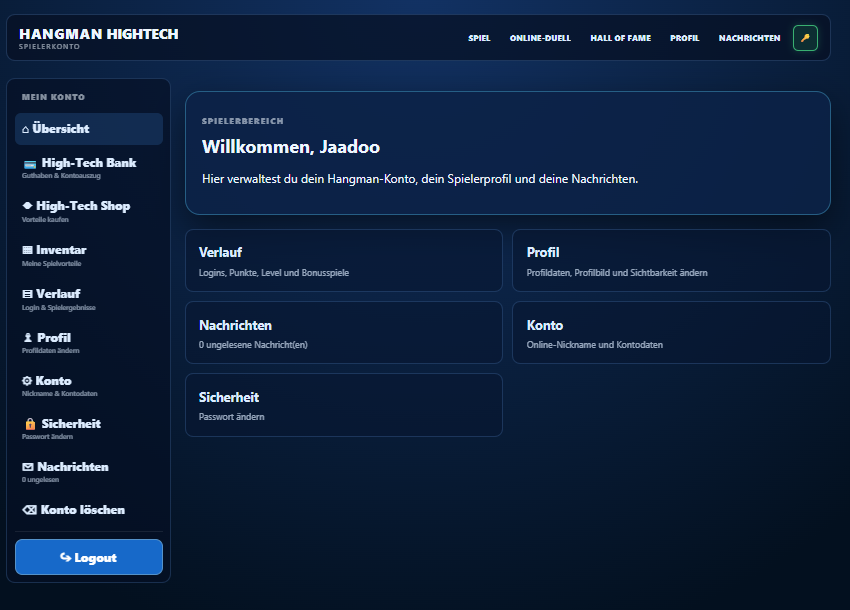850x610 pixels.
Task: Open Inventar in the sidebar
Action: tap(89, 255)
